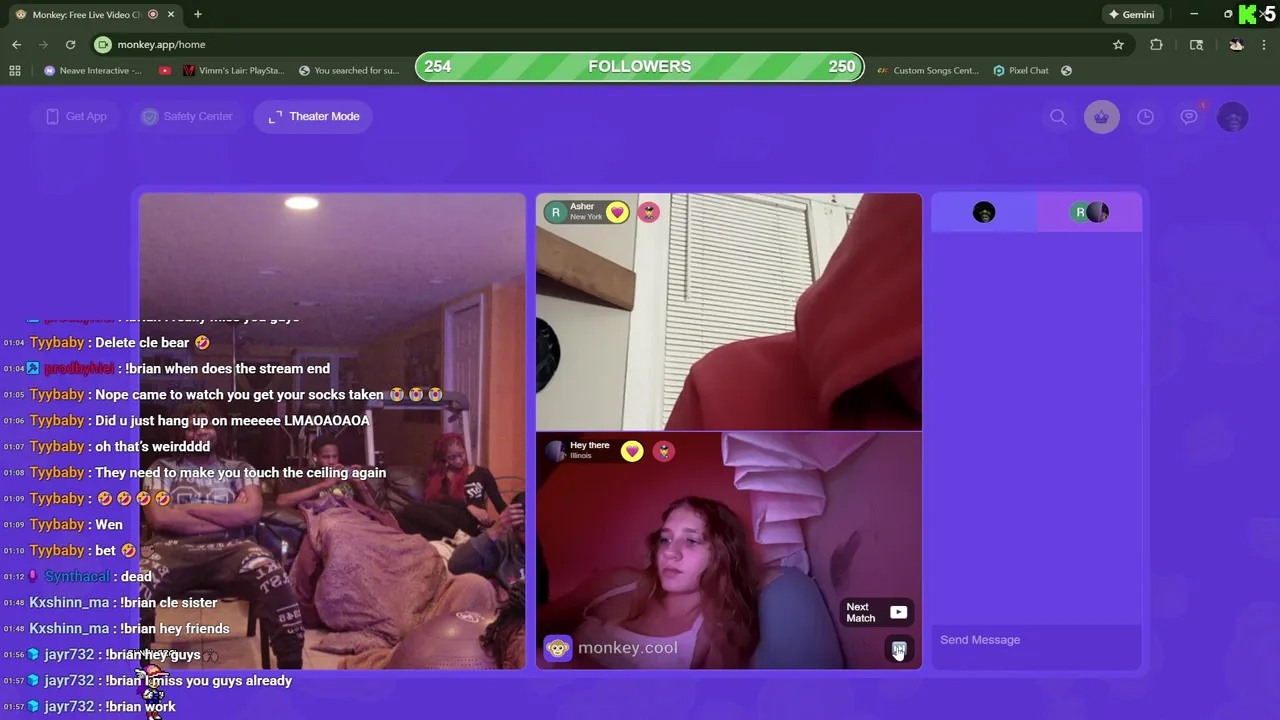Click the sound control icon below Next Match
This screenshot has width=1280, height=720.
pyautogui.click(x=899, y=650)
